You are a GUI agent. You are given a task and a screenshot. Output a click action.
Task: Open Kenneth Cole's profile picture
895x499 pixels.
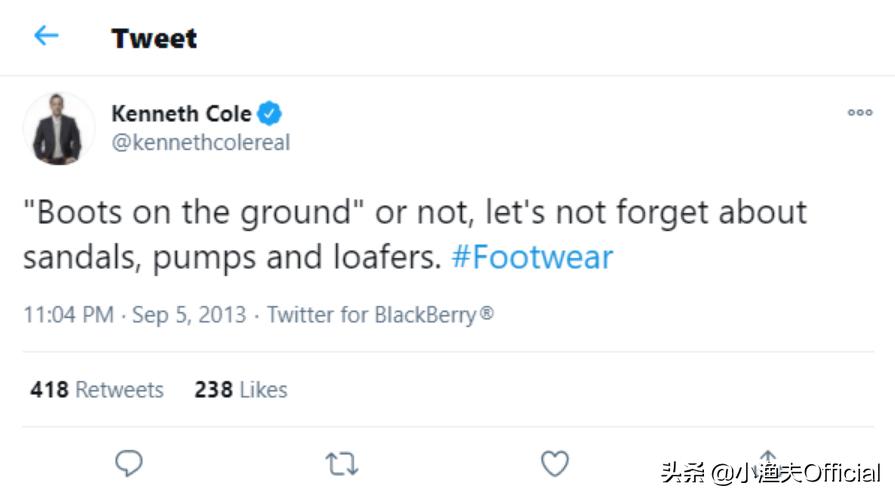58,128
